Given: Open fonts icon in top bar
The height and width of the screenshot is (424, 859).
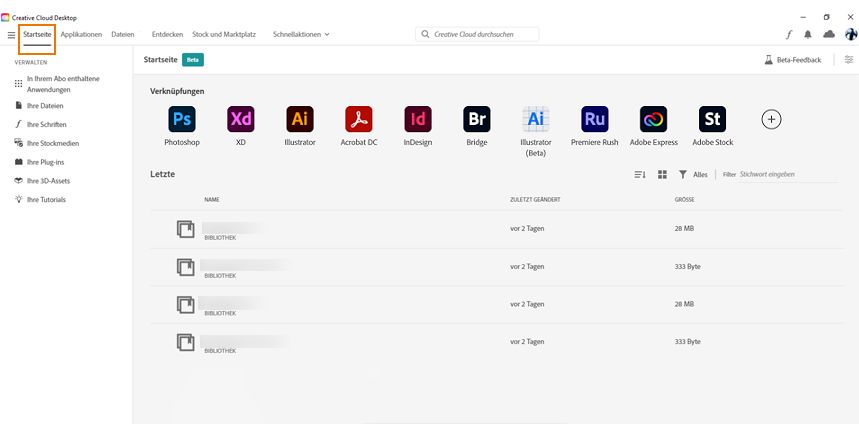Looking at the screenshot, I should (789, 35).
